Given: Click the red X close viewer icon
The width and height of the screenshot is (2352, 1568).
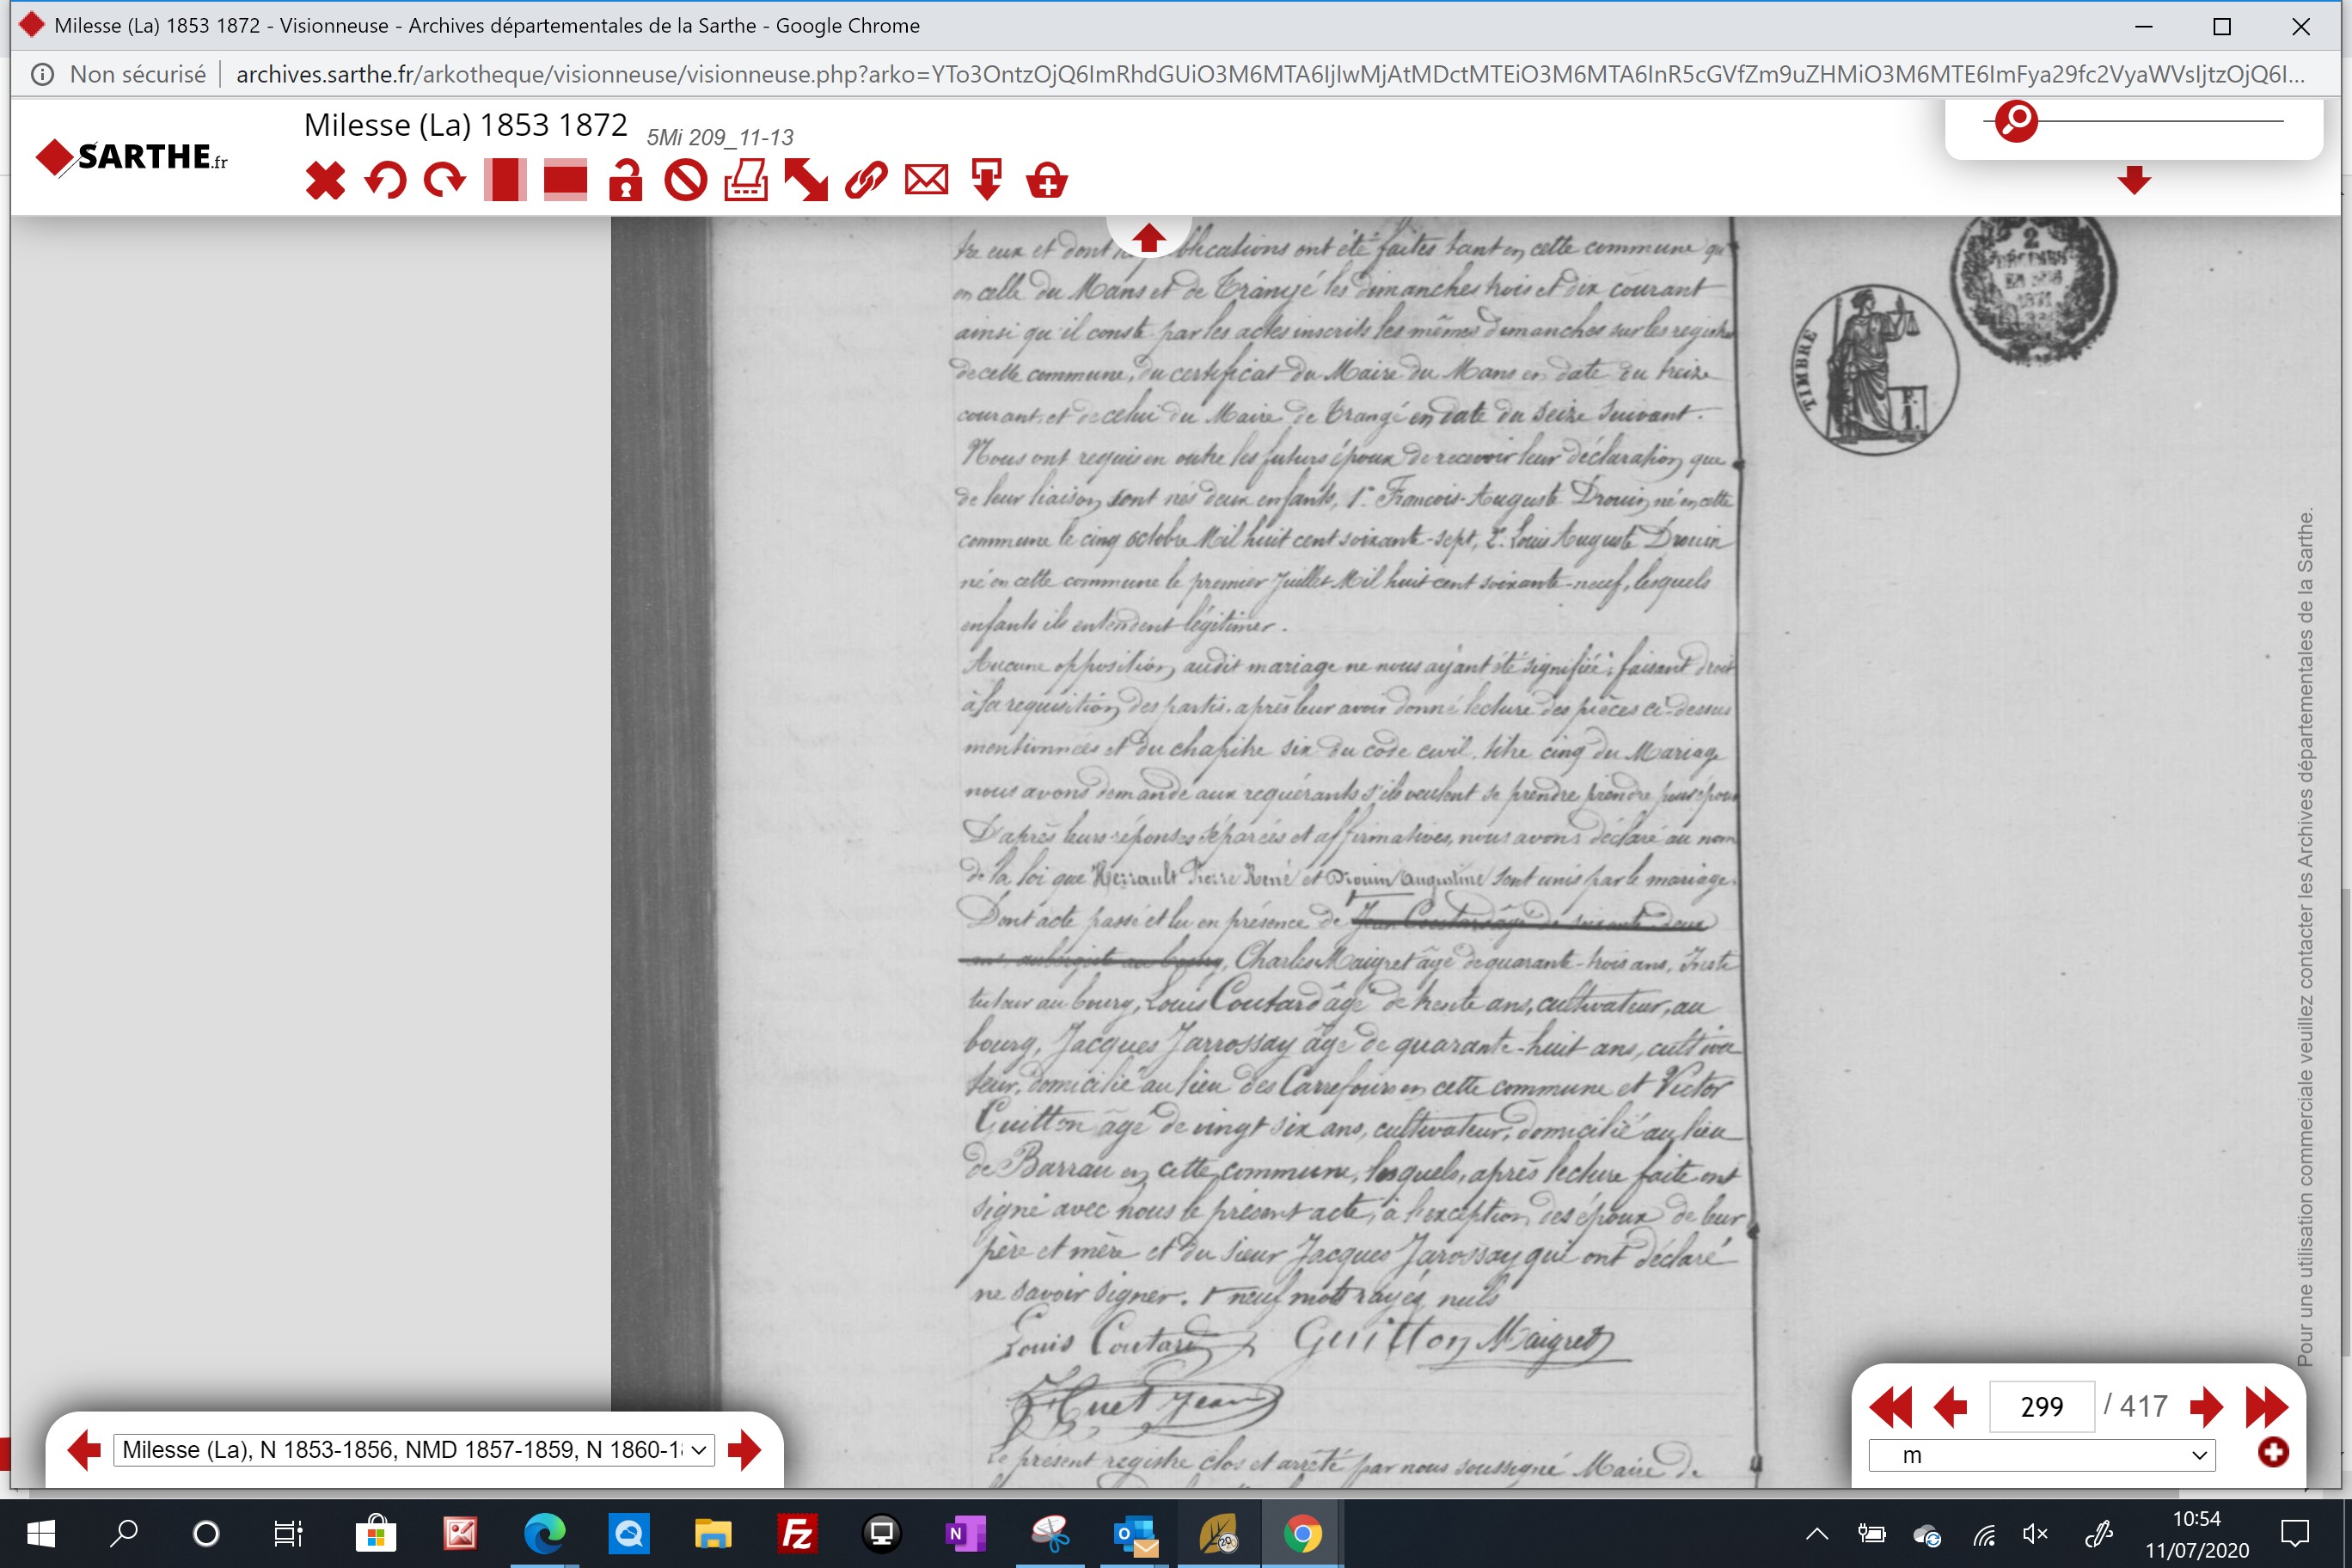Looking at the screenshot, I should pos(325,181).
